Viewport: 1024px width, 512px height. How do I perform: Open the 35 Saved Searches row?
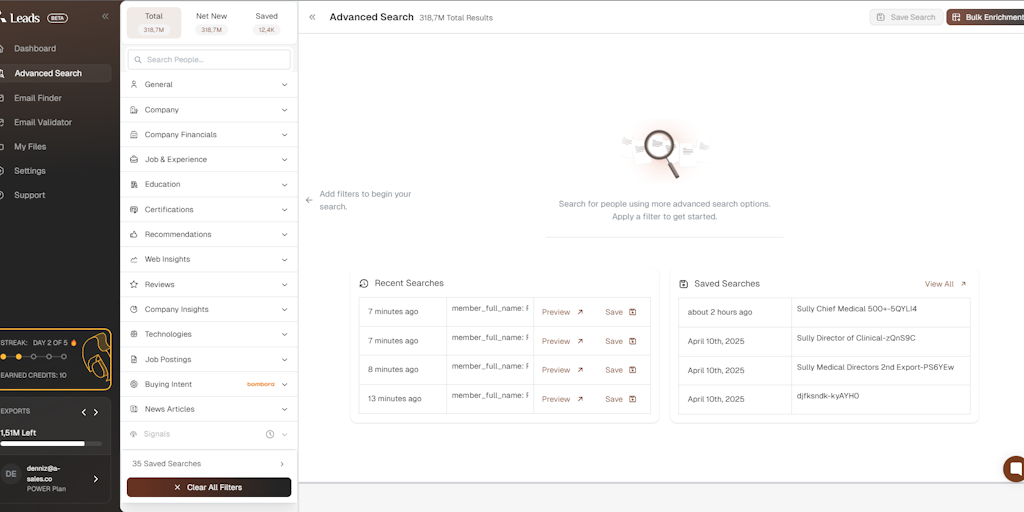click(x=209, y=464)
